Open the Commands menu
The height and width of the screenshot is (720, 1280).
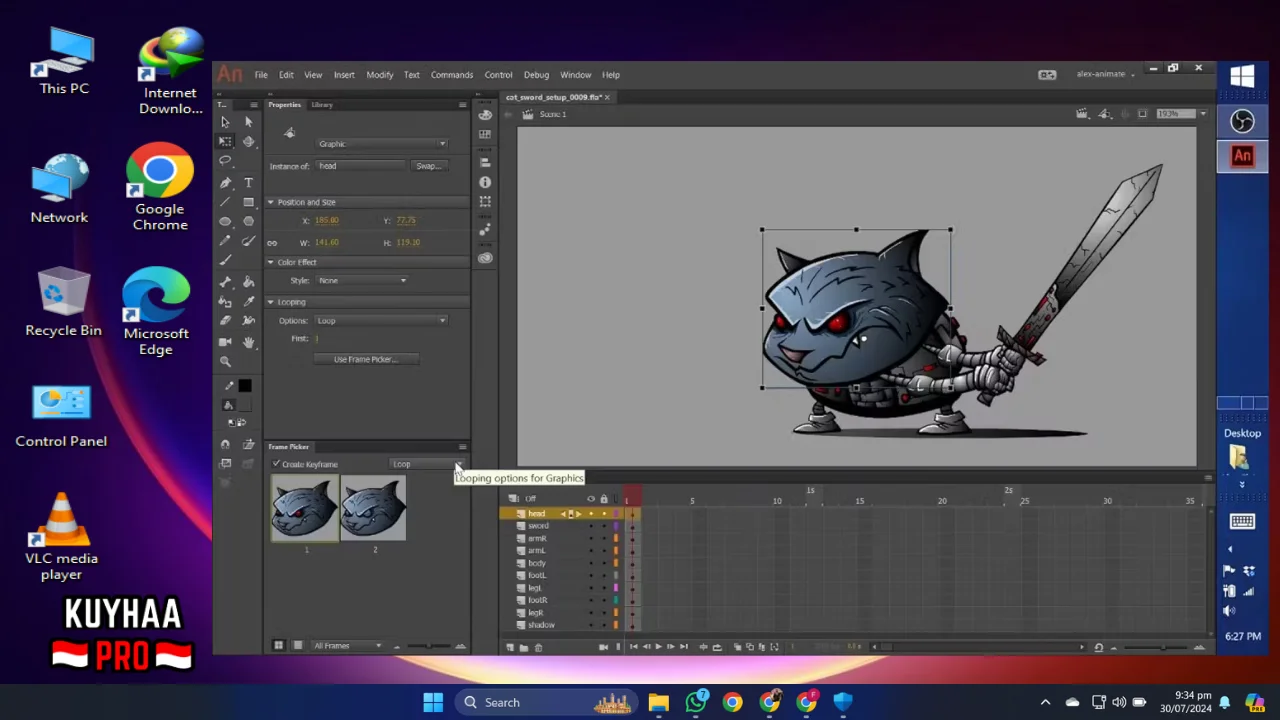click(452, 75)
